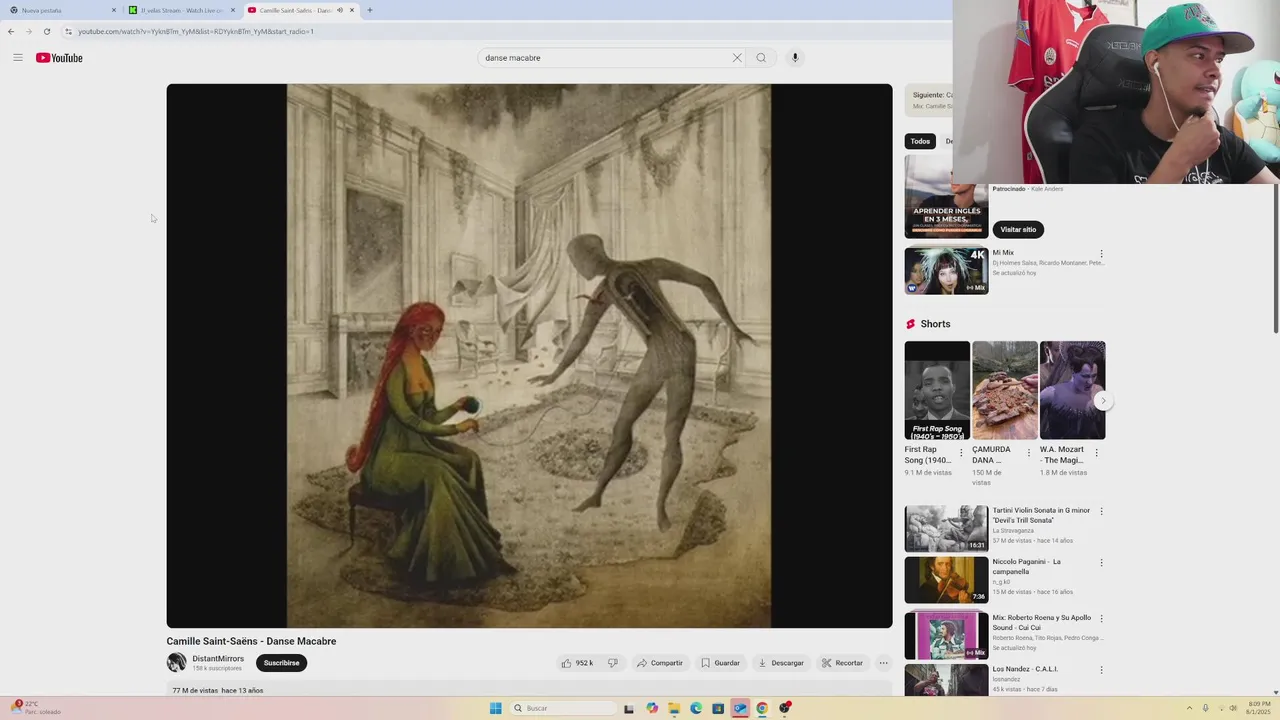Open the DistantMirrors channel avatar
The width and height of the screenshot is (1280, 720).
tap(176, 662)
